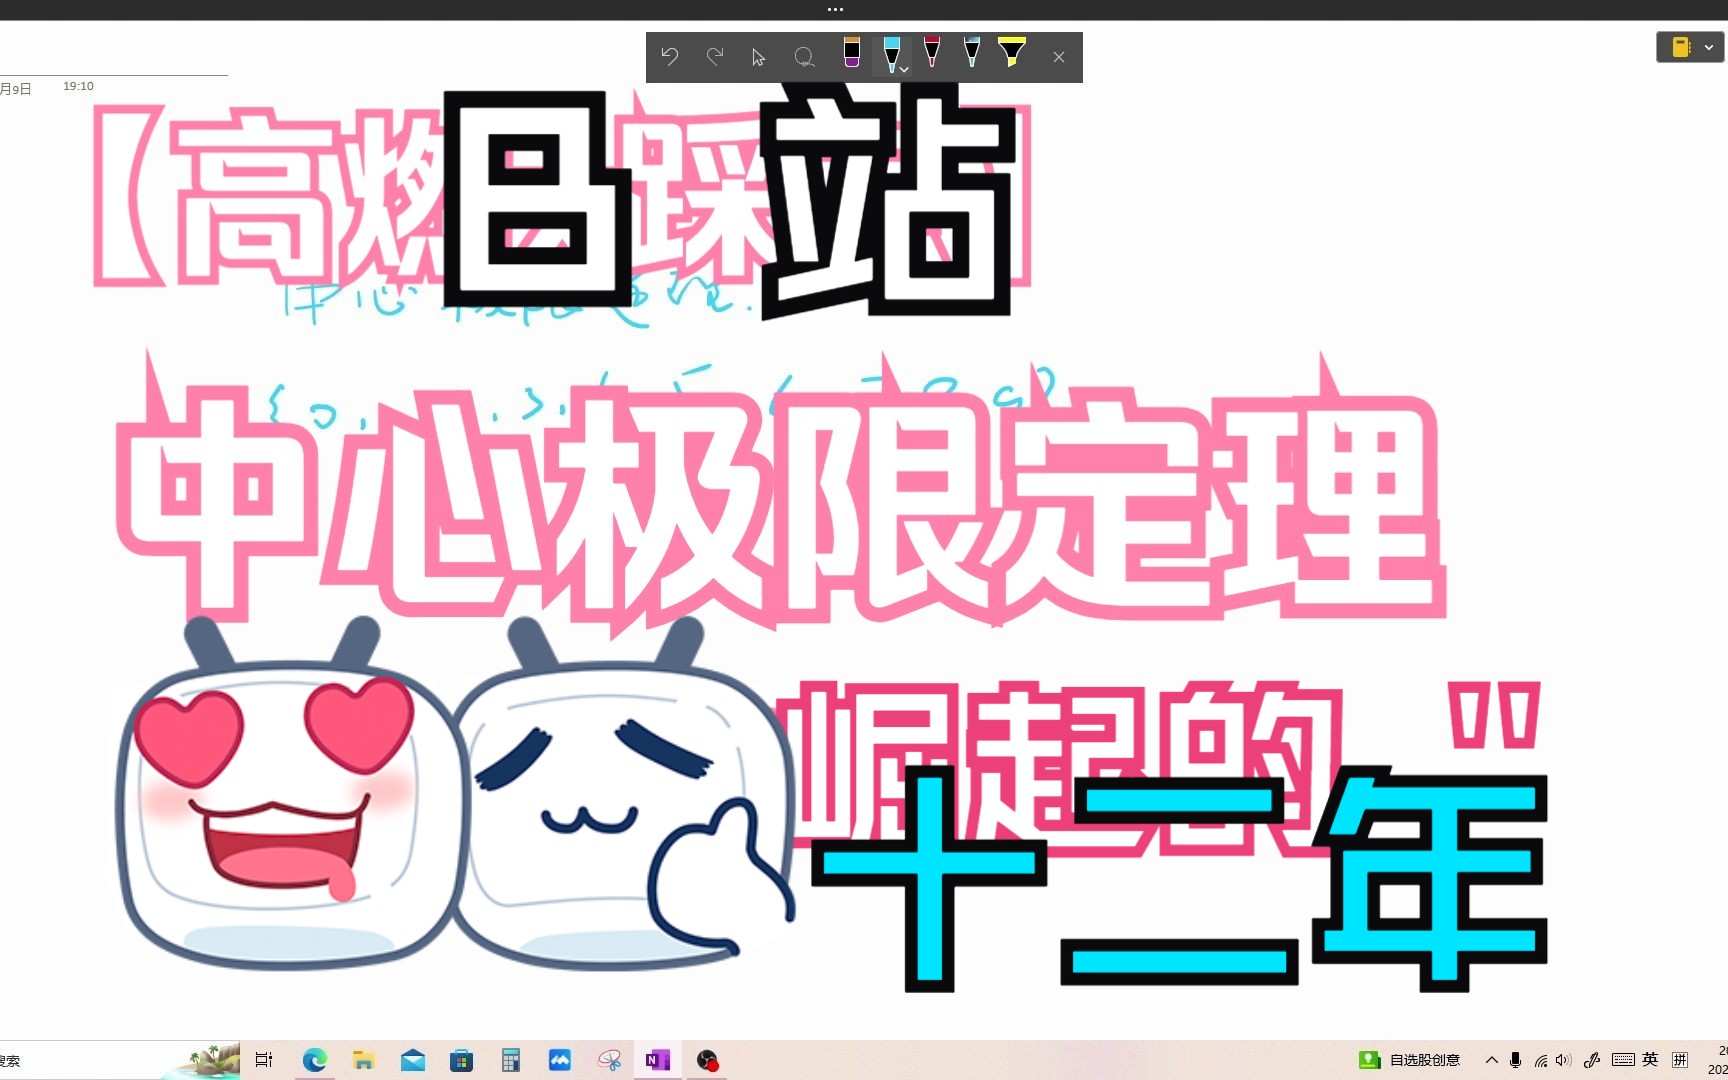Click the yellow notebook icon top right
The image size is (1728, 1080).
(x=1681, y=47)
